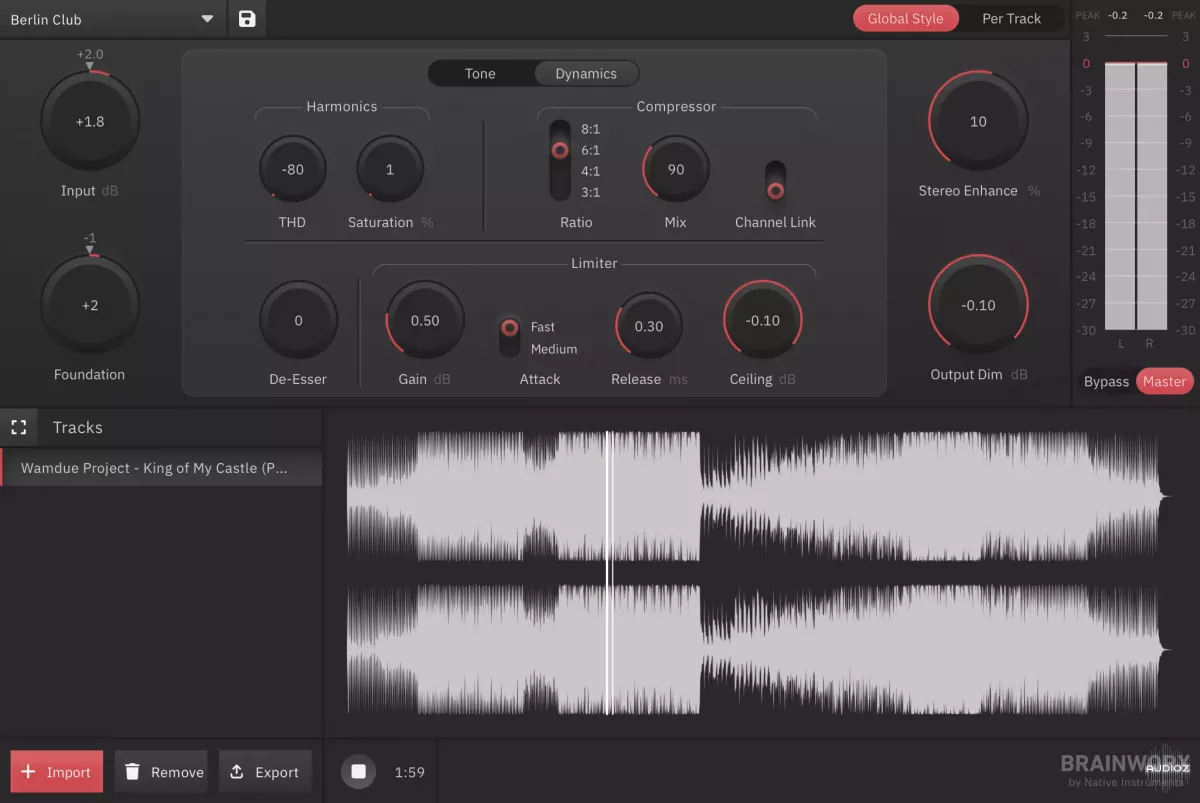Click the THD harmonics knob

pos(292,170)
